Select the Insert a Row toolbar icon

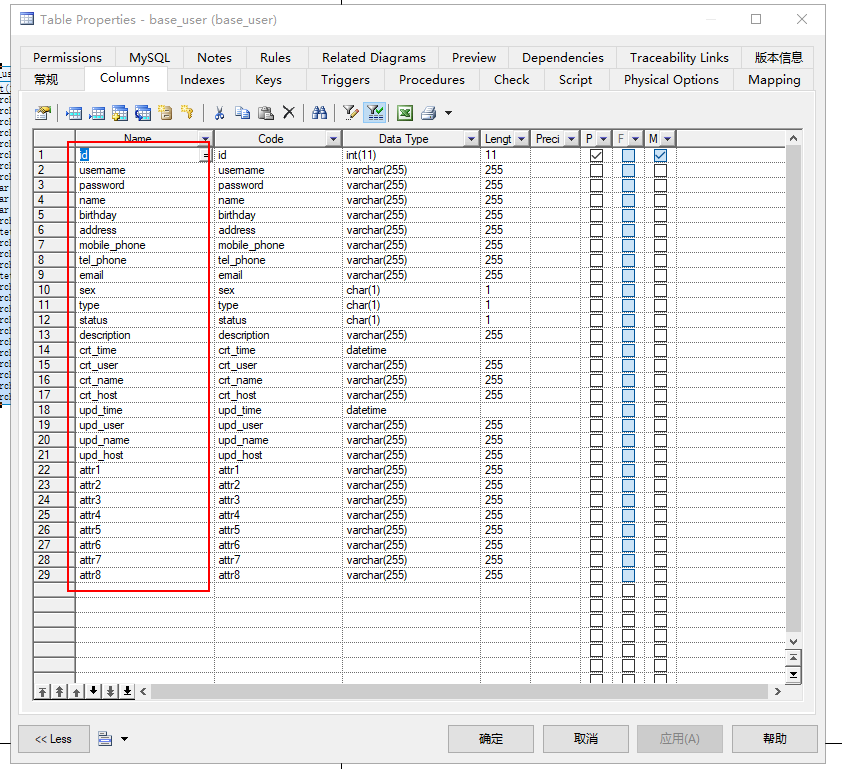[73, 112]
